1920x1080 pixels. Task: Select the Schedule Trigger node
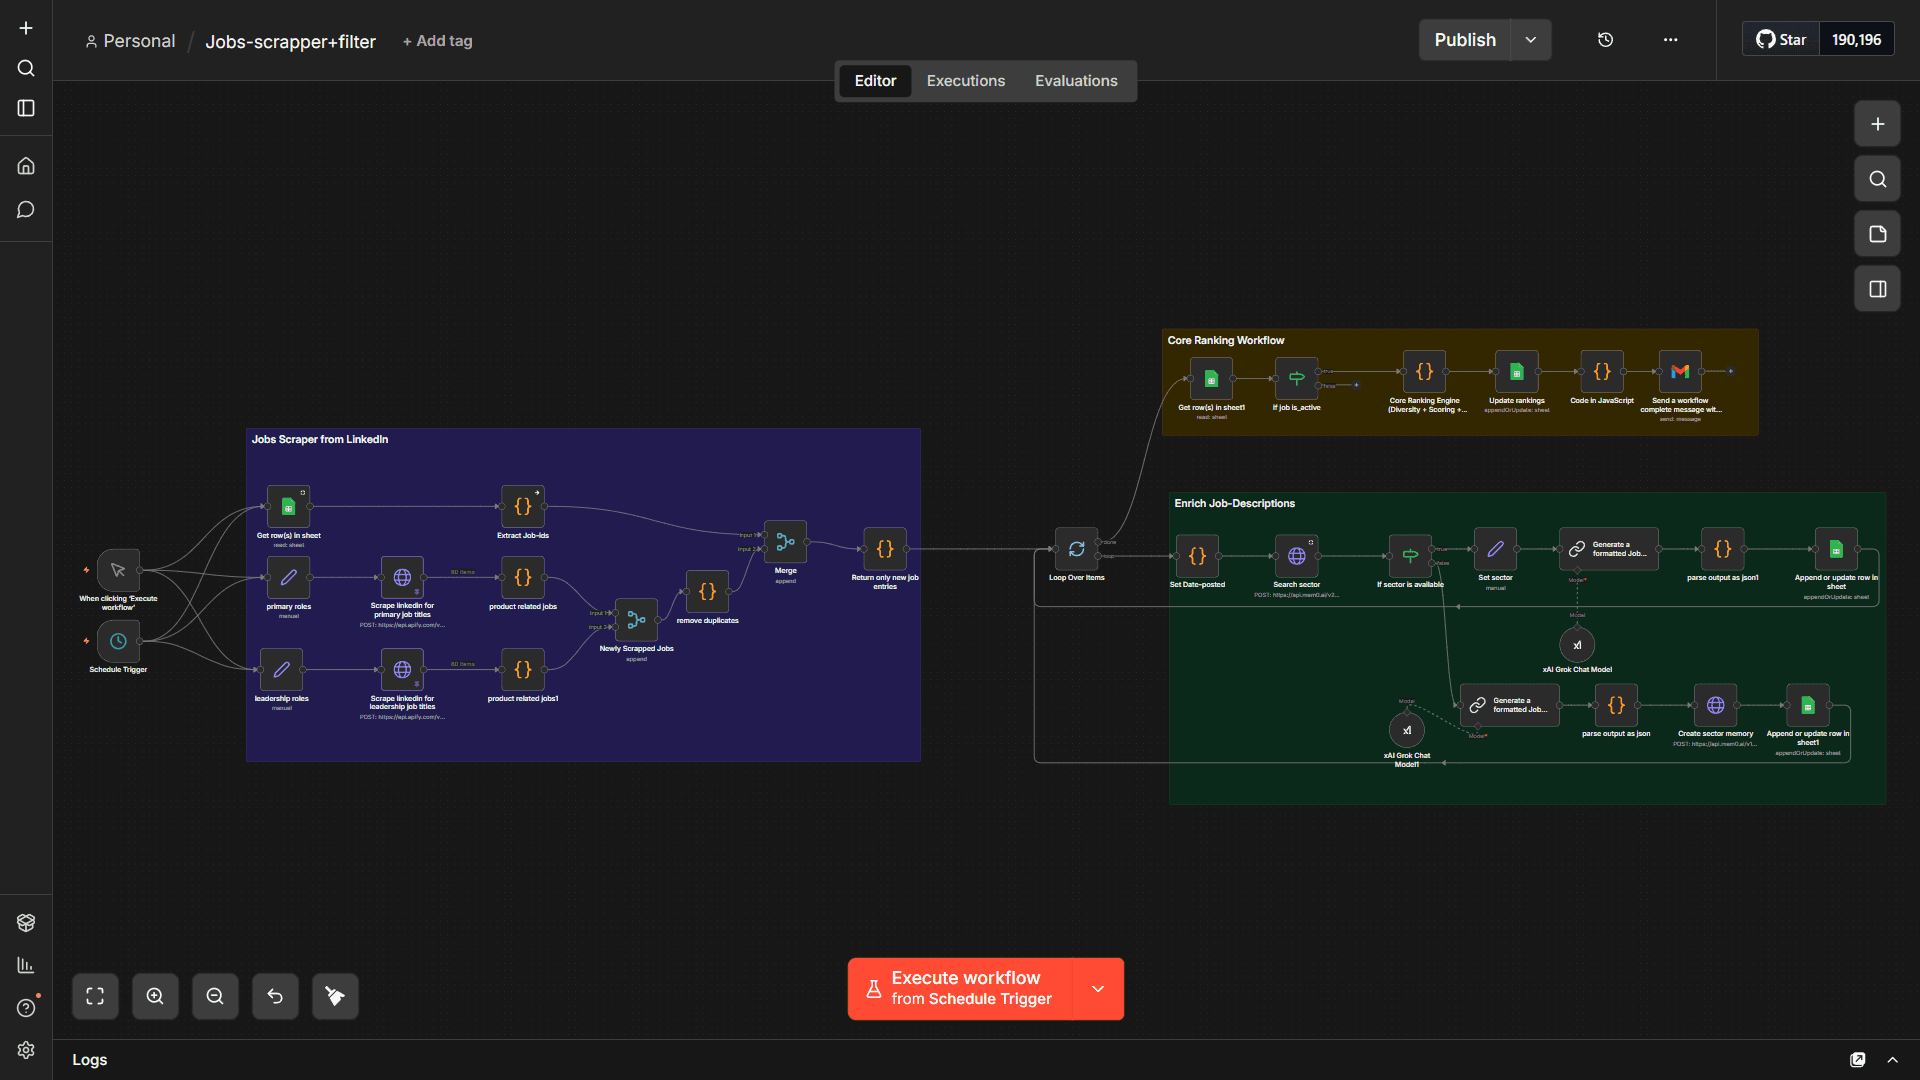(x=118, y=641)
